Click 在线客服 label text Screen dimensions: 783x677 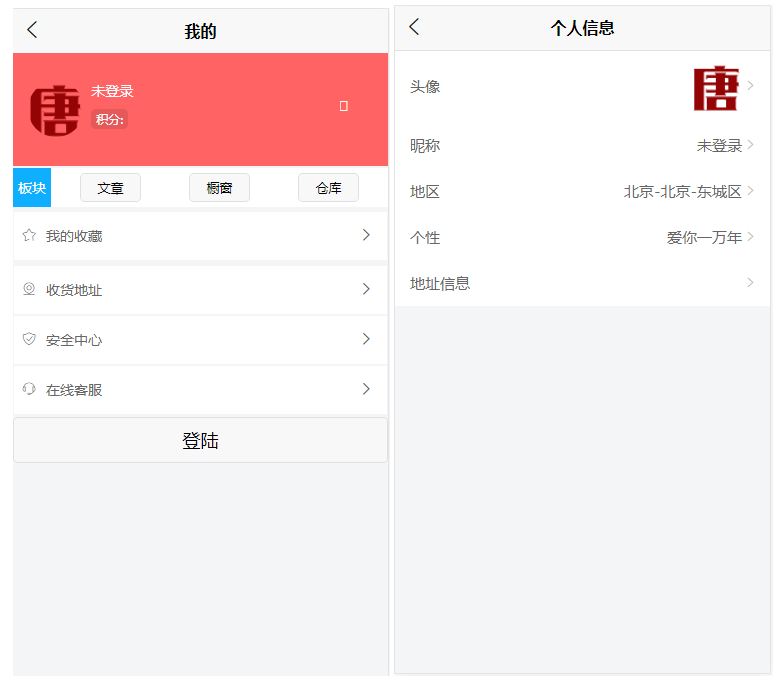(74, 390)
